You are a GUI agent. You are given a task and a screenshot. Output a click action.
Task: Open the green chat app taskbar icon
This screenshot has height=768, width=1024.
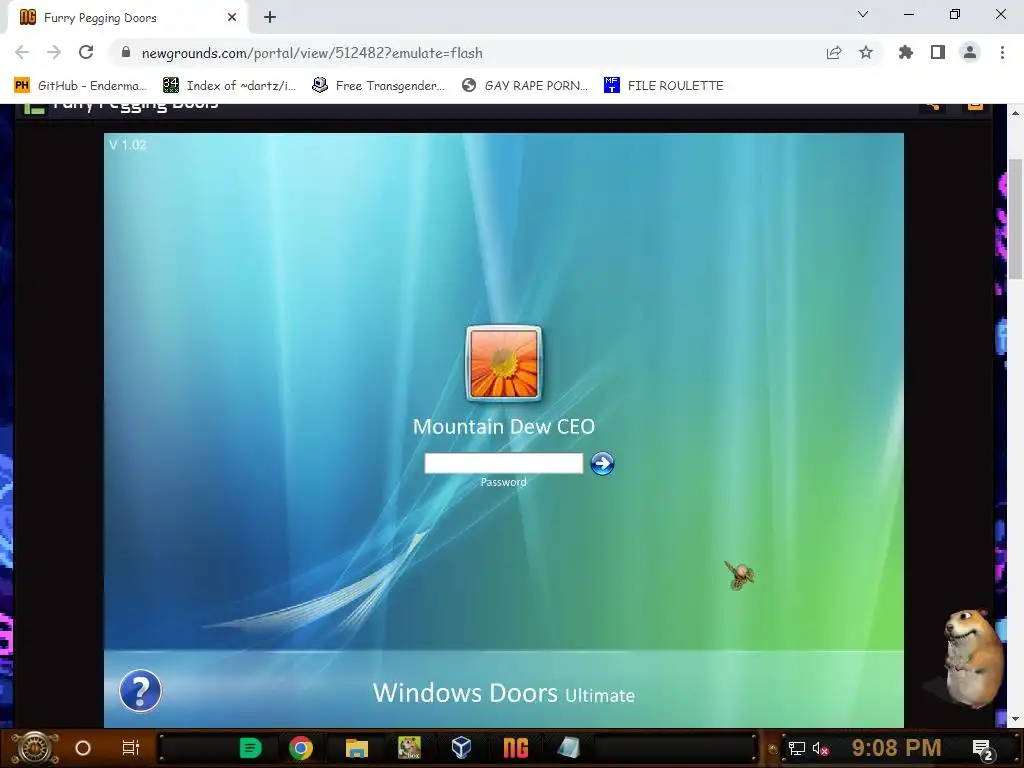point(250,748)
